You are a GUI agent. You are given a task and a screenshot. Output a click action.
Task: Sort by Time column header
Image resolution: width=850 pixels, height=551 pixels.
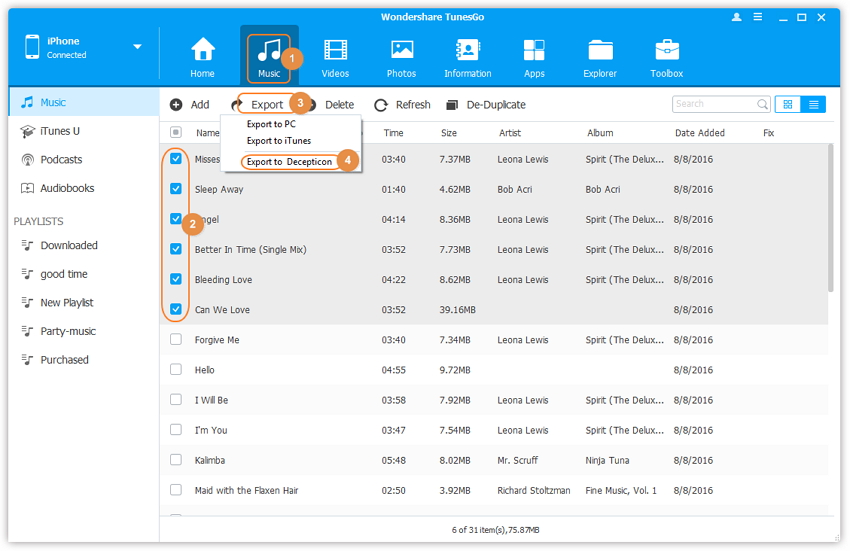[393, 133]
